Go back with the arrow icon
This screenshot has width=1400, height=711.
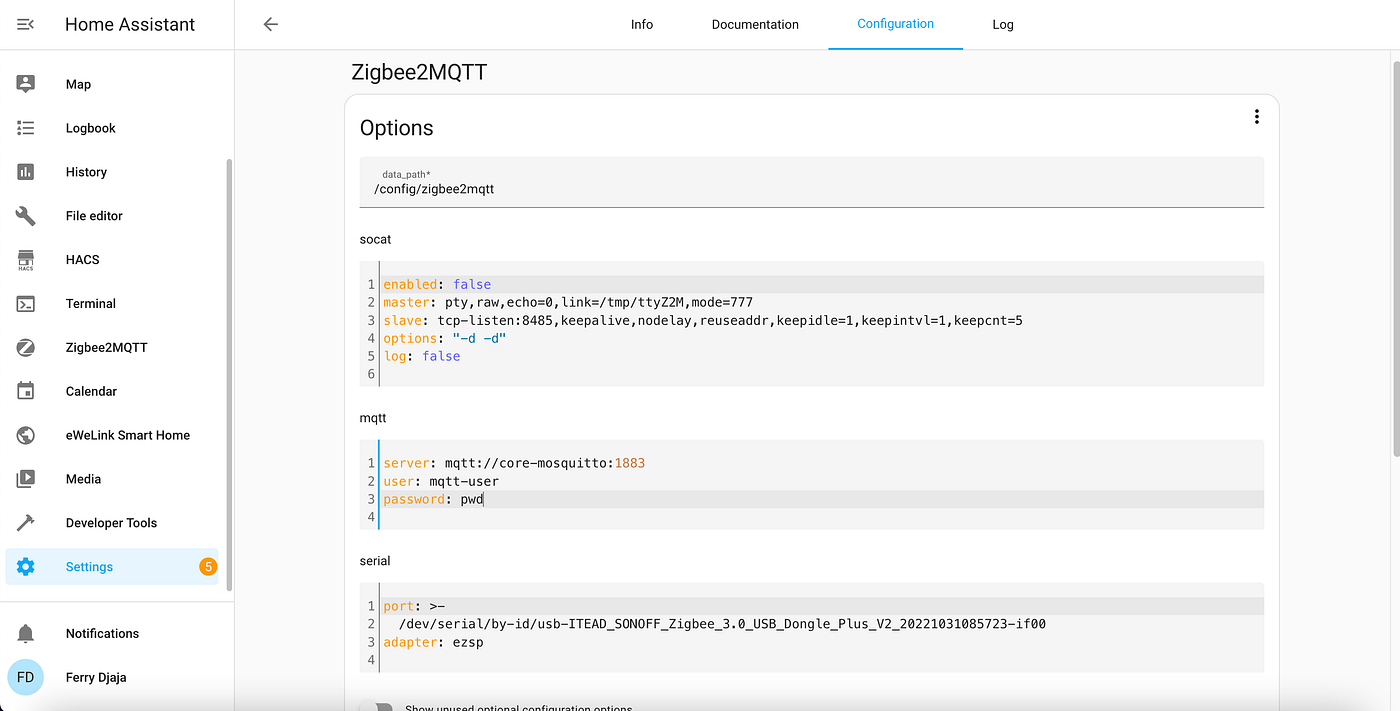tap(270, 24)
